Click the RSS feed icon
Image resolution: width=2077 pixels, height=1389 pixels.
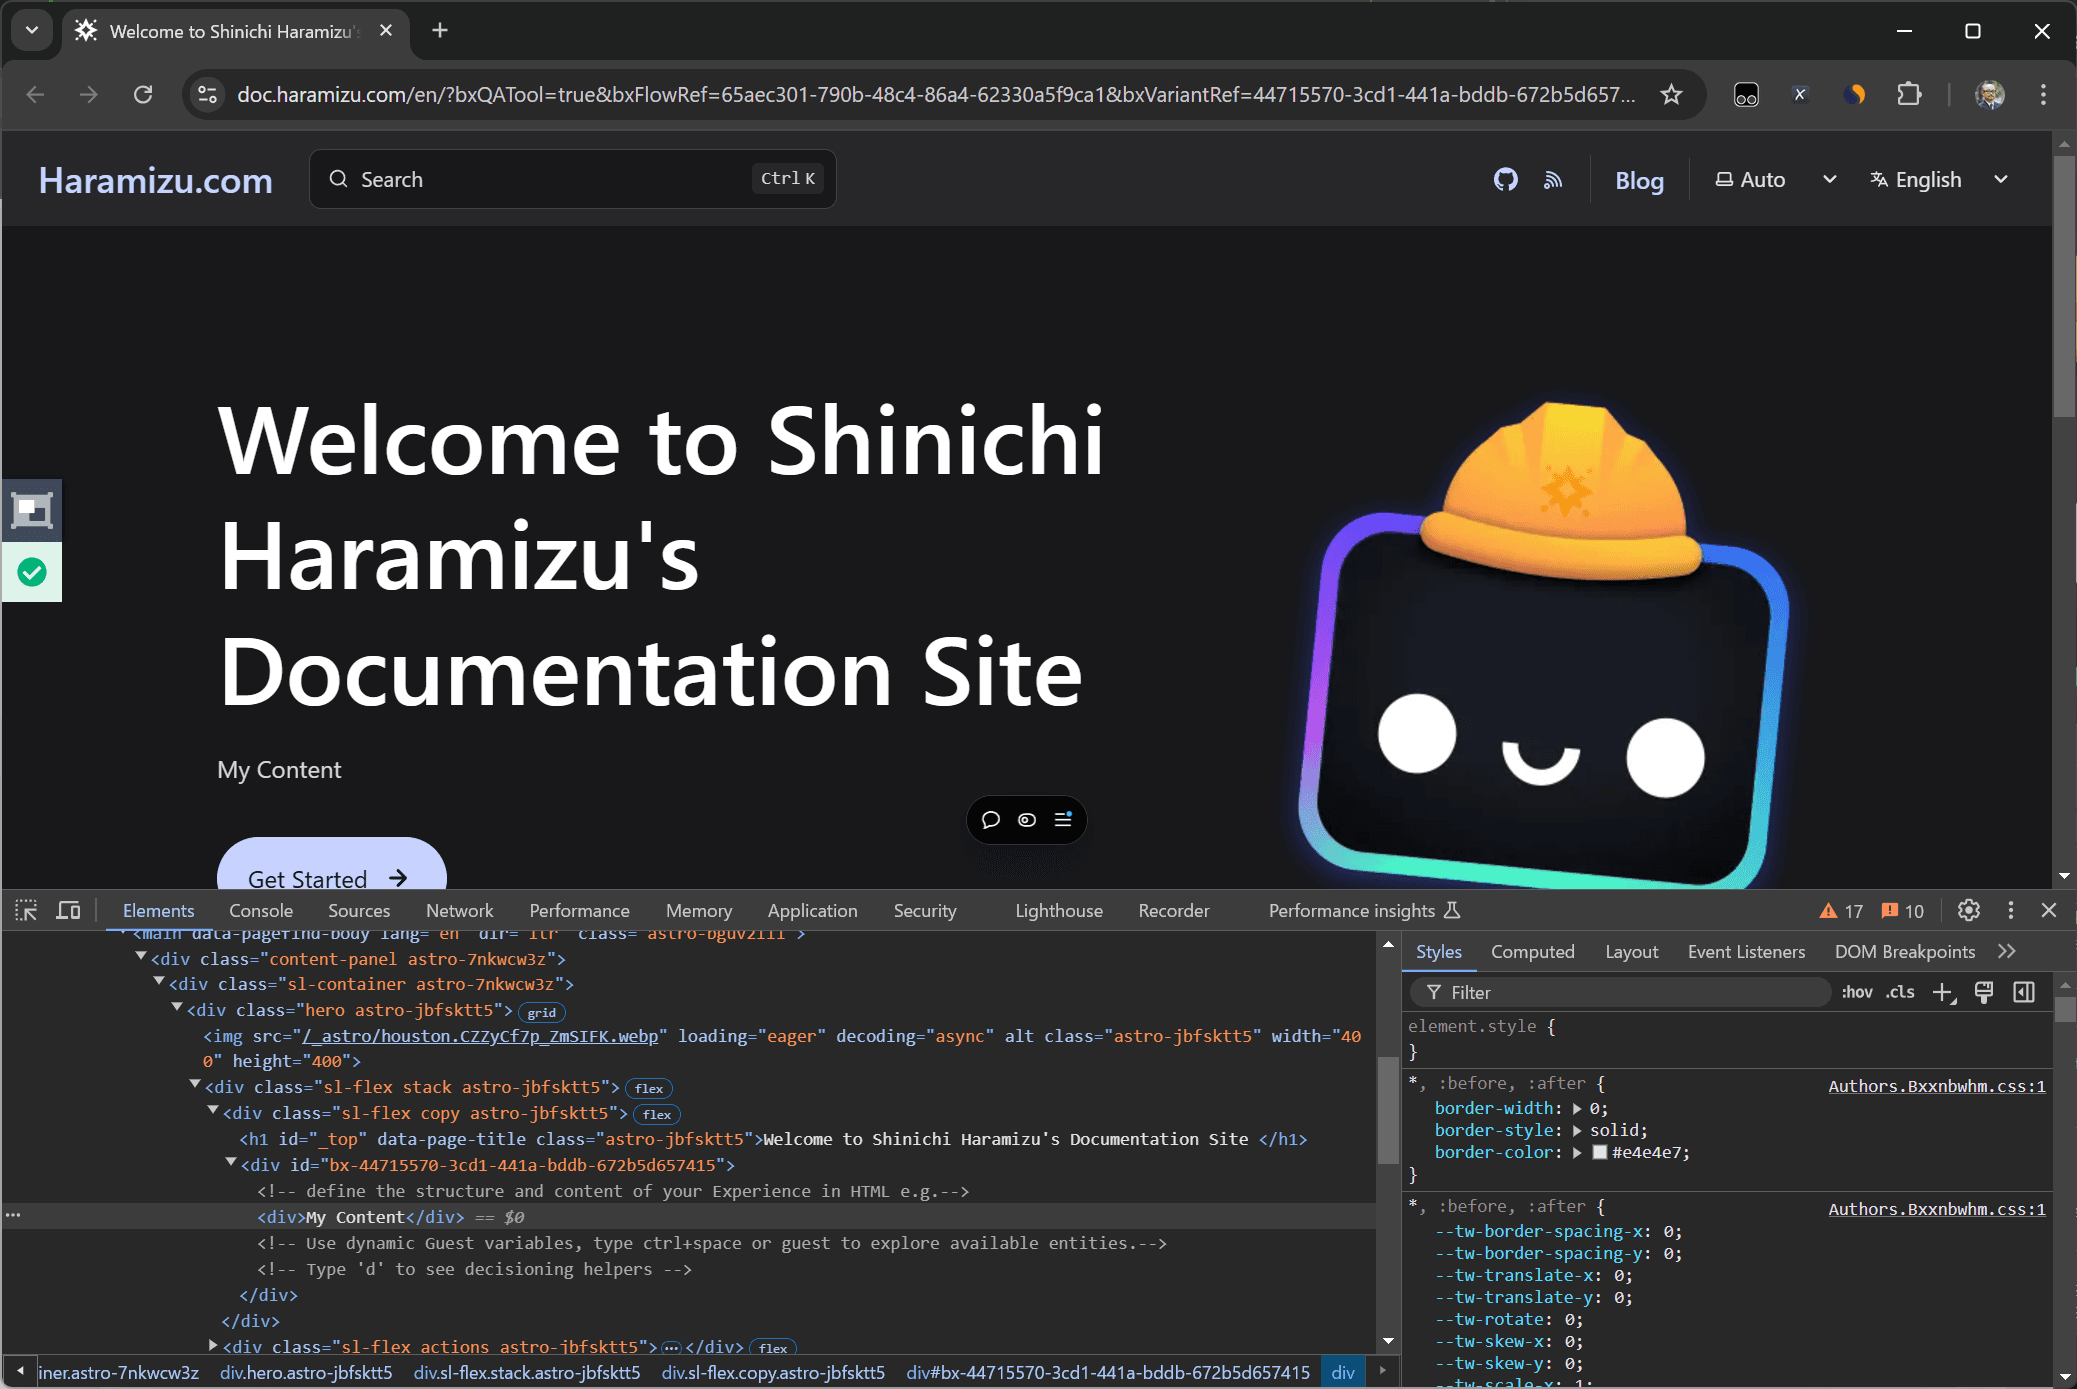tap(1553, 180)
